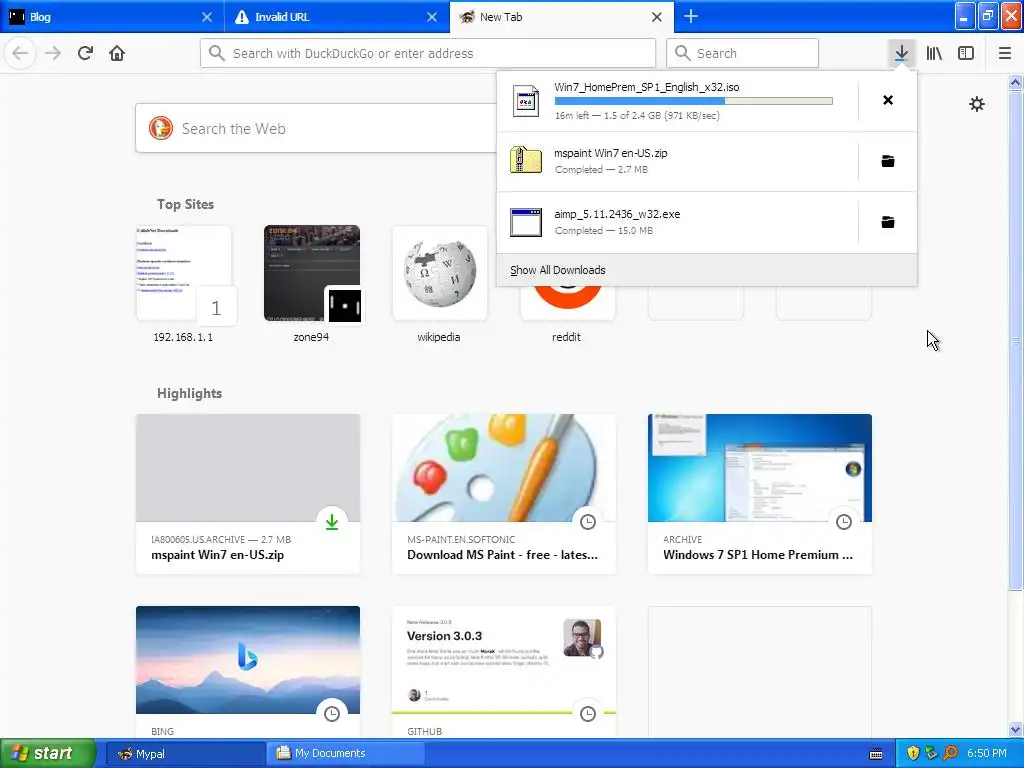Open Download MS Paint softonic highlight
This screenshot has height=768, width=1024.
click(504, 494)
